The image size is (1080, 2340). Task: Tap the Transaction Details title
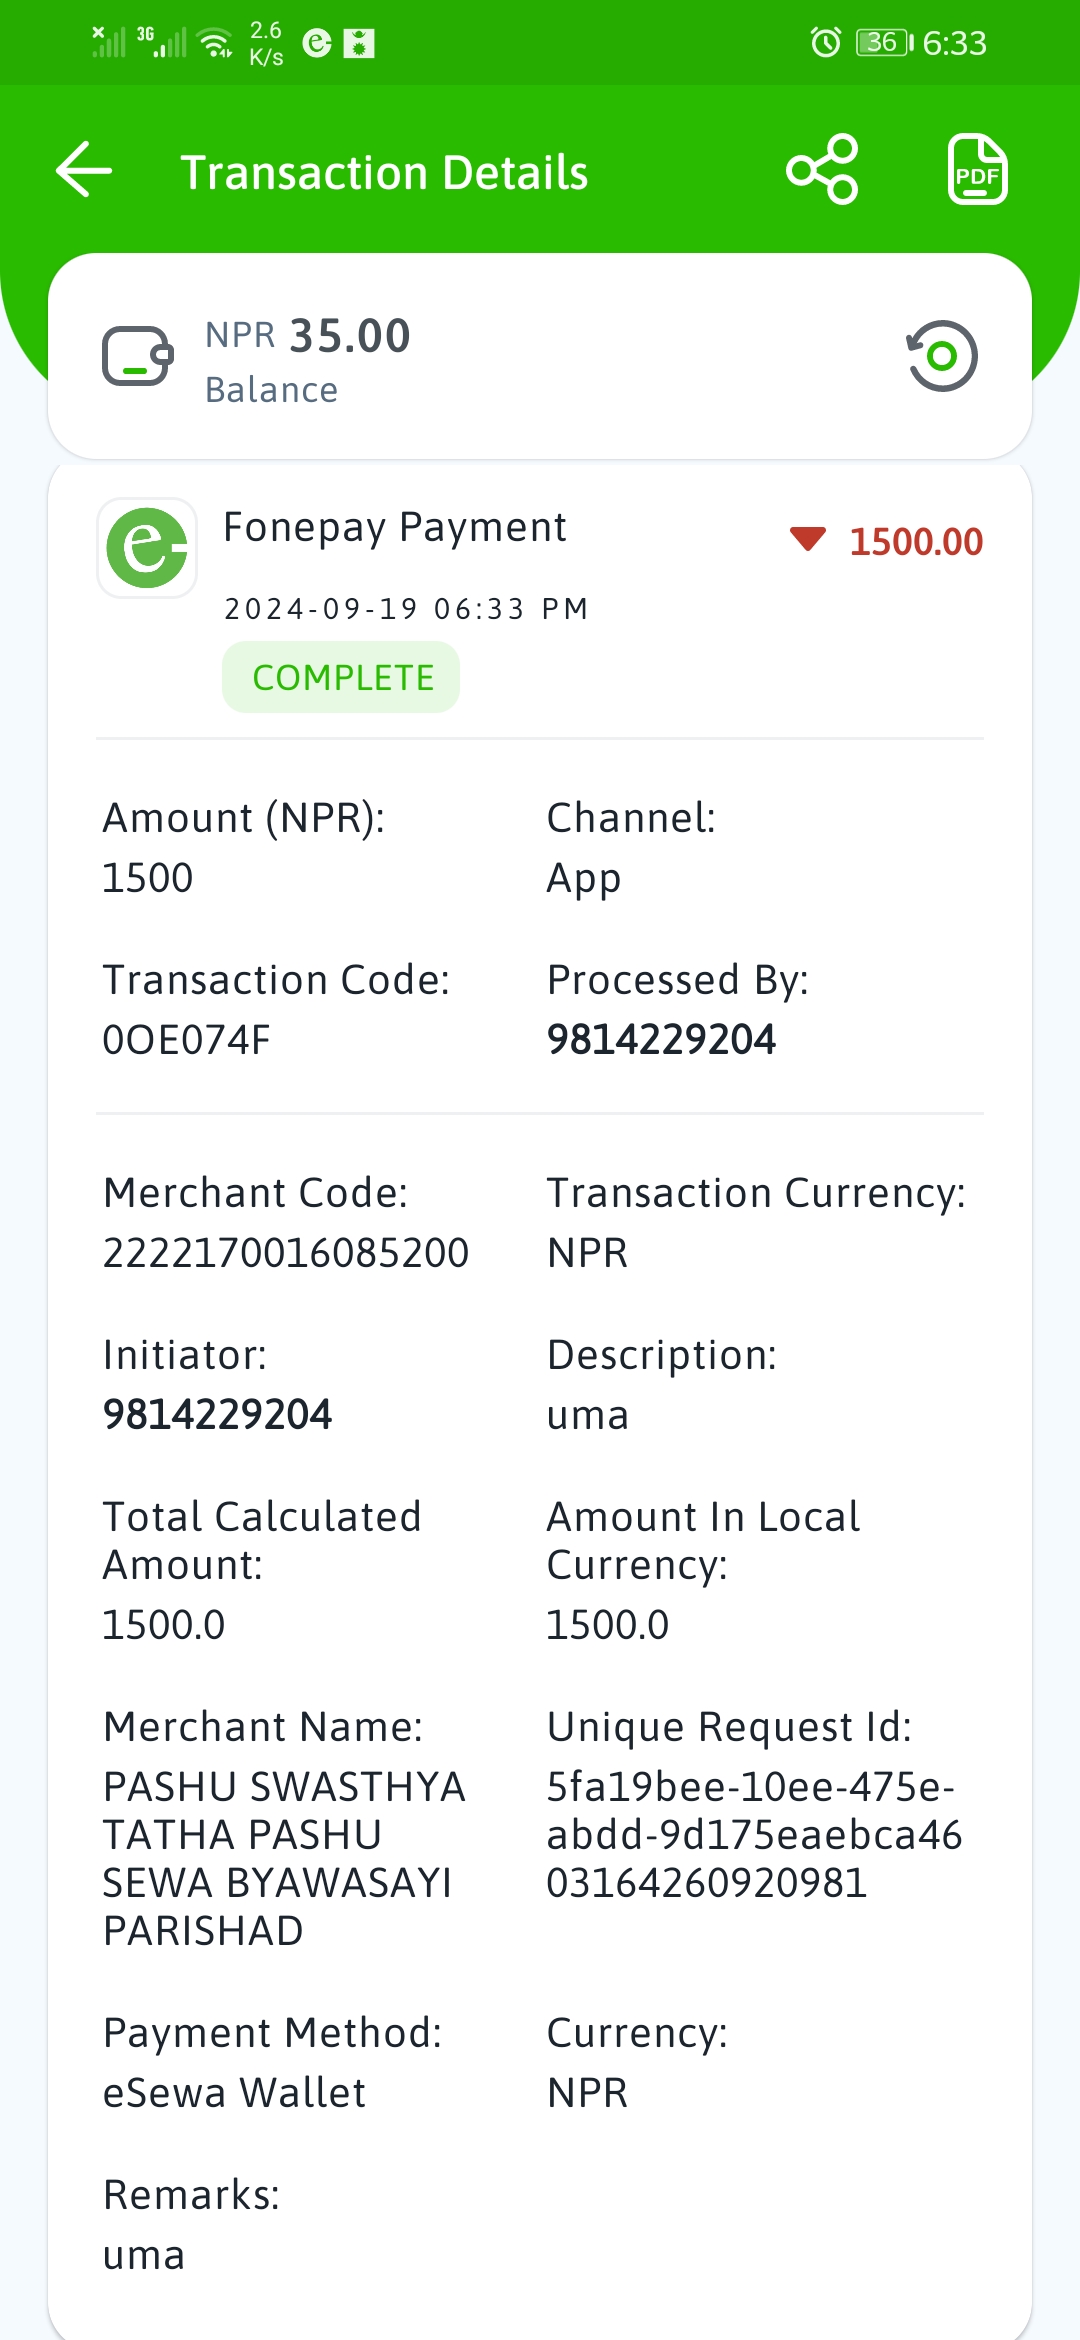(384, 172)
